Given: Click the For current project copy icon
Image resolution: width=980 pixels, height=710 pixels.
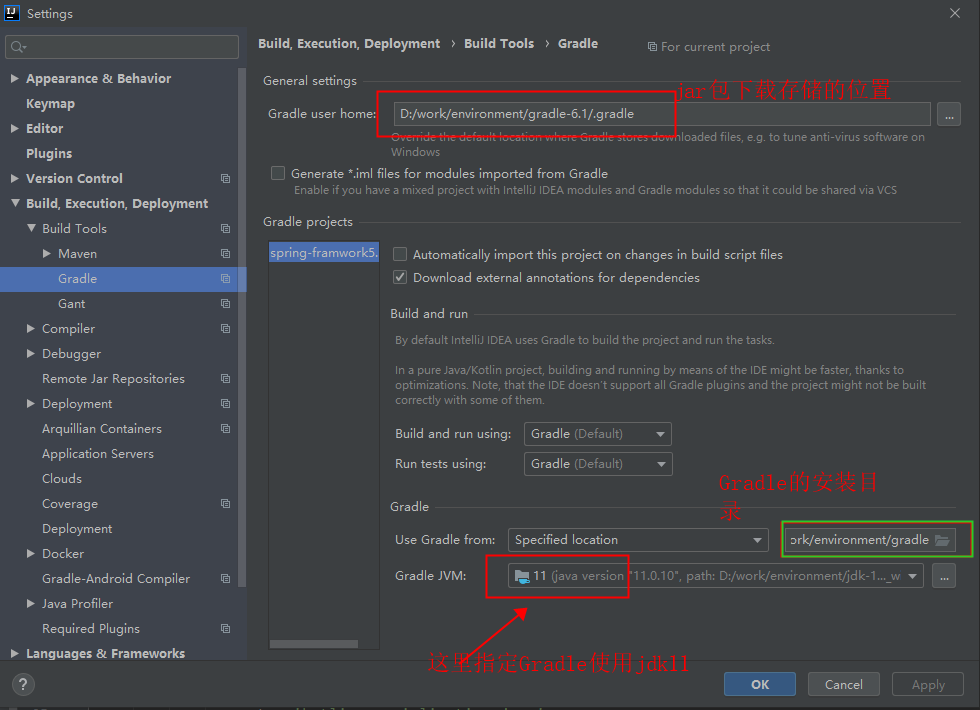Looking at the screenshot, I should click(652, 47).
